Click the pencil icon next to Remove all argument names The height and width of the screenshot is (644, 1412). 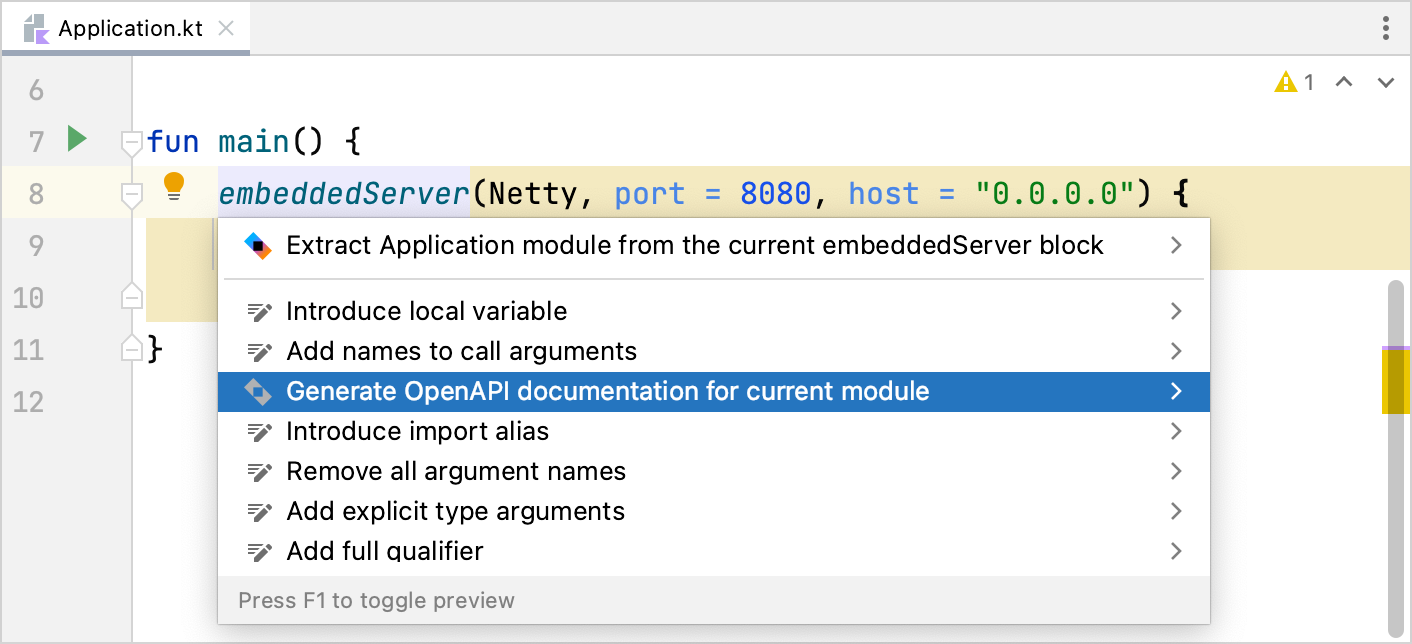pyautogui.click(x=260, y=471)
